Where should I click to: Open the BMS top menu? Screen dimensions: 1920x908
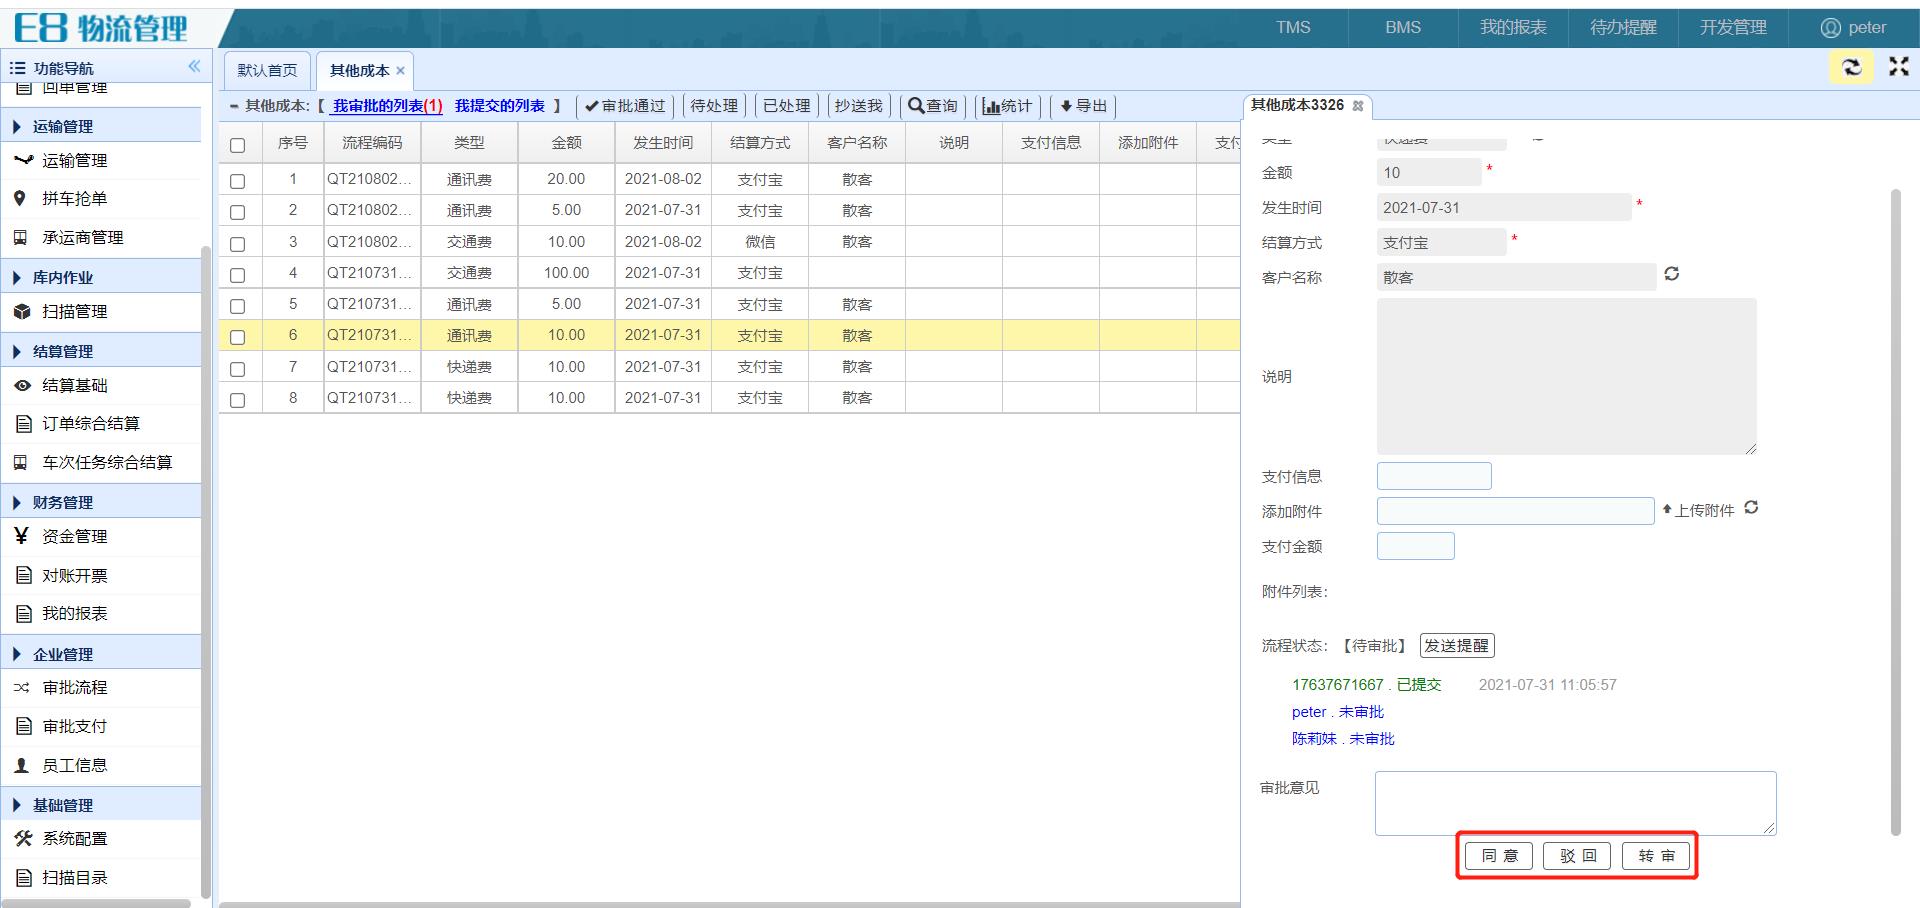pyautogui.click(x=1403, y=28)
